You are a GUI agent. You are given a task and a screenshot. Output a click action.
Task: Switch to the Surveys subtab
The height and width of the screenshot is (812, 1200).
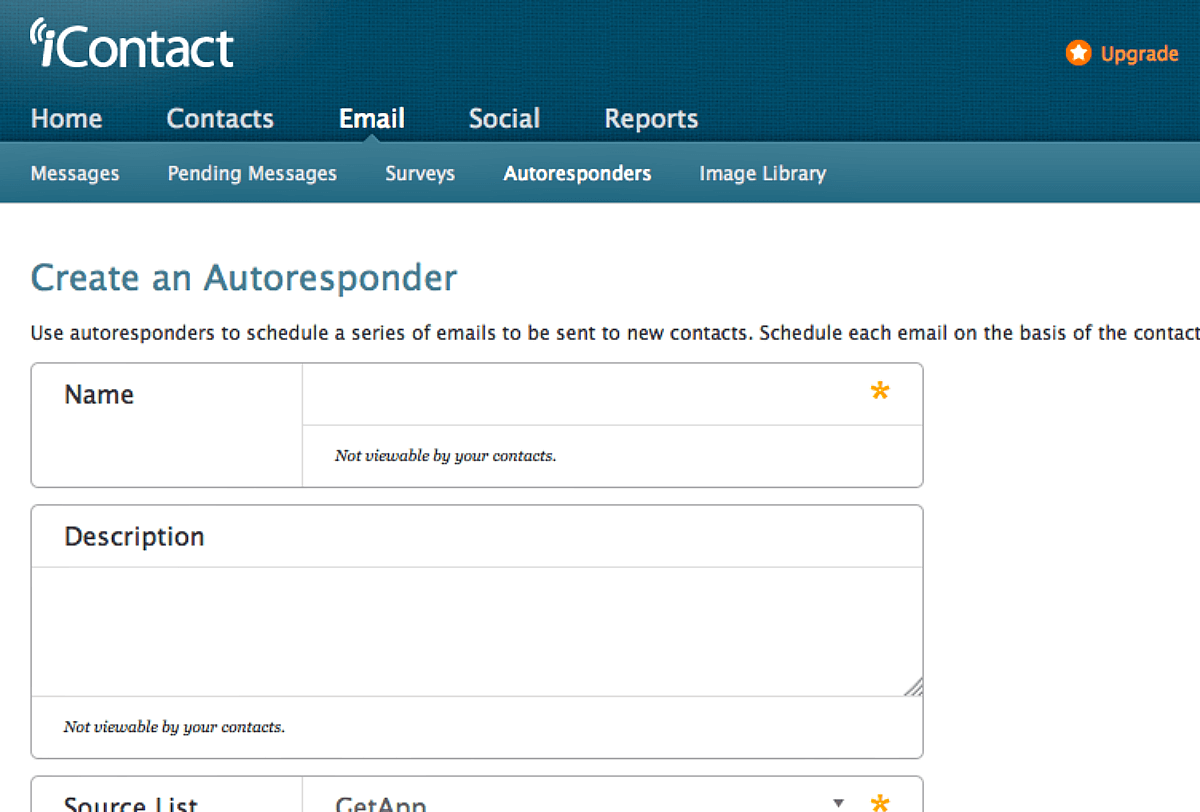(419, 172)
